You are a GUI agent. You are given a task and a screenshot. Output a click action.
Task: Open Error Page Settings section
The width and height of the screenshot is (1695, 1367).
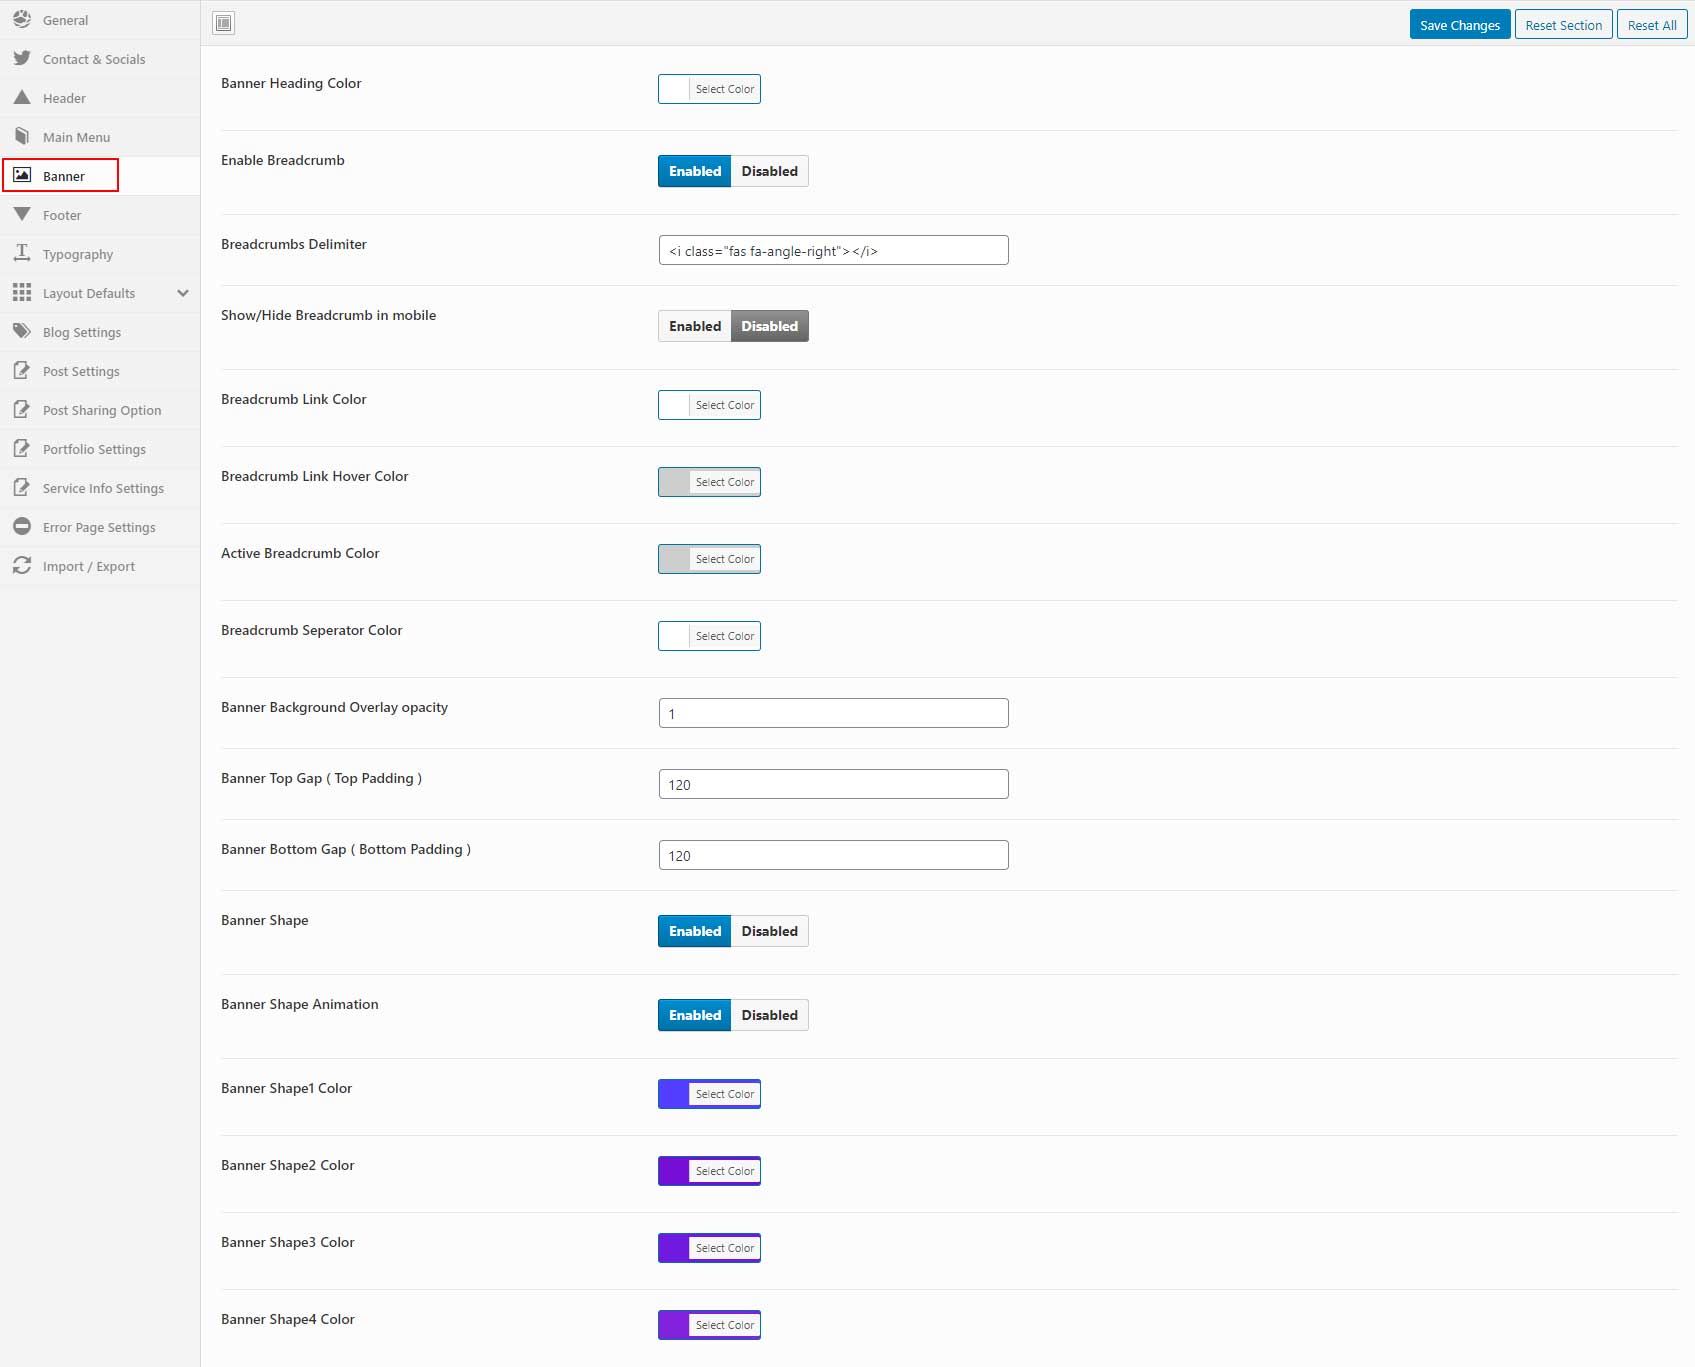coord(100,527)
